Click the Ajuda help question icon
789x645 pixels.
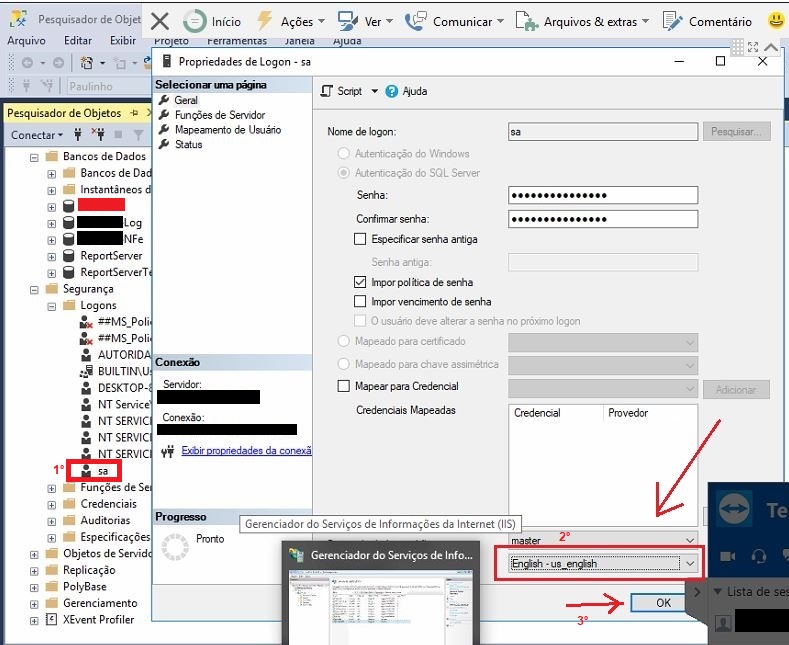pyautogui.click(x=391, y=91)
